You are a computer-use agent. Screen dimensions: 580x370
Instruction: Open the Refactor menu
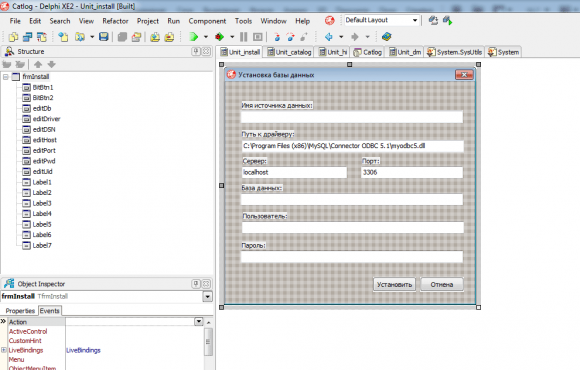click(115, 21)
